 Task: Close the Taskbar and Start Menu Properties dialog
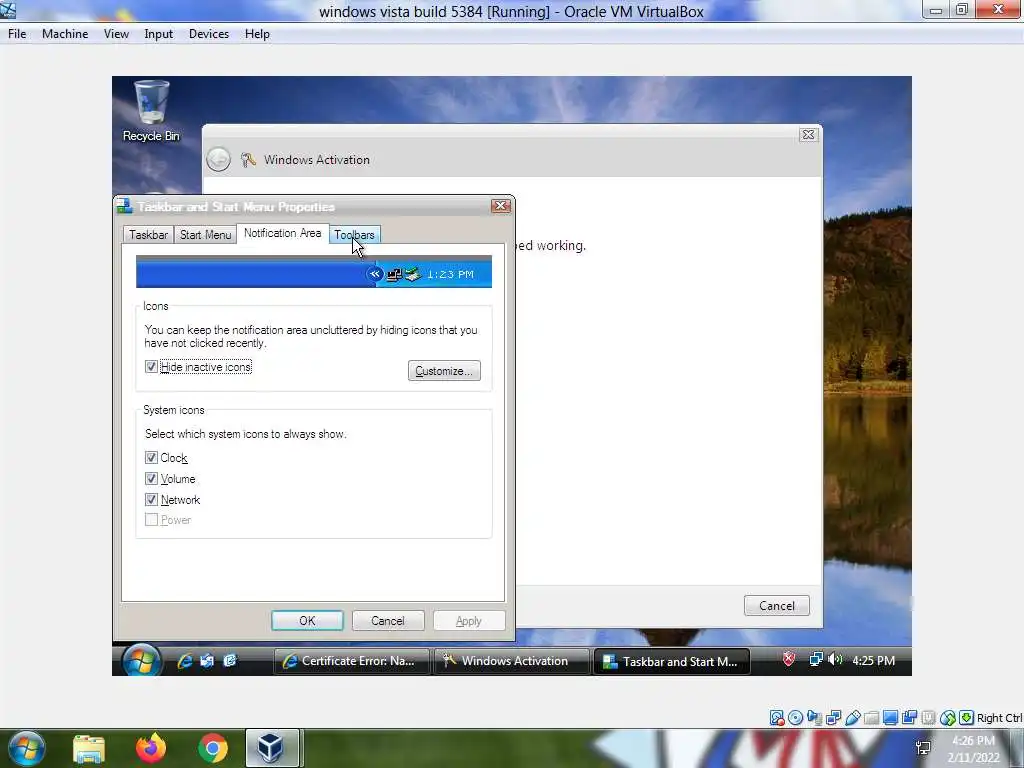pos(500,206)
